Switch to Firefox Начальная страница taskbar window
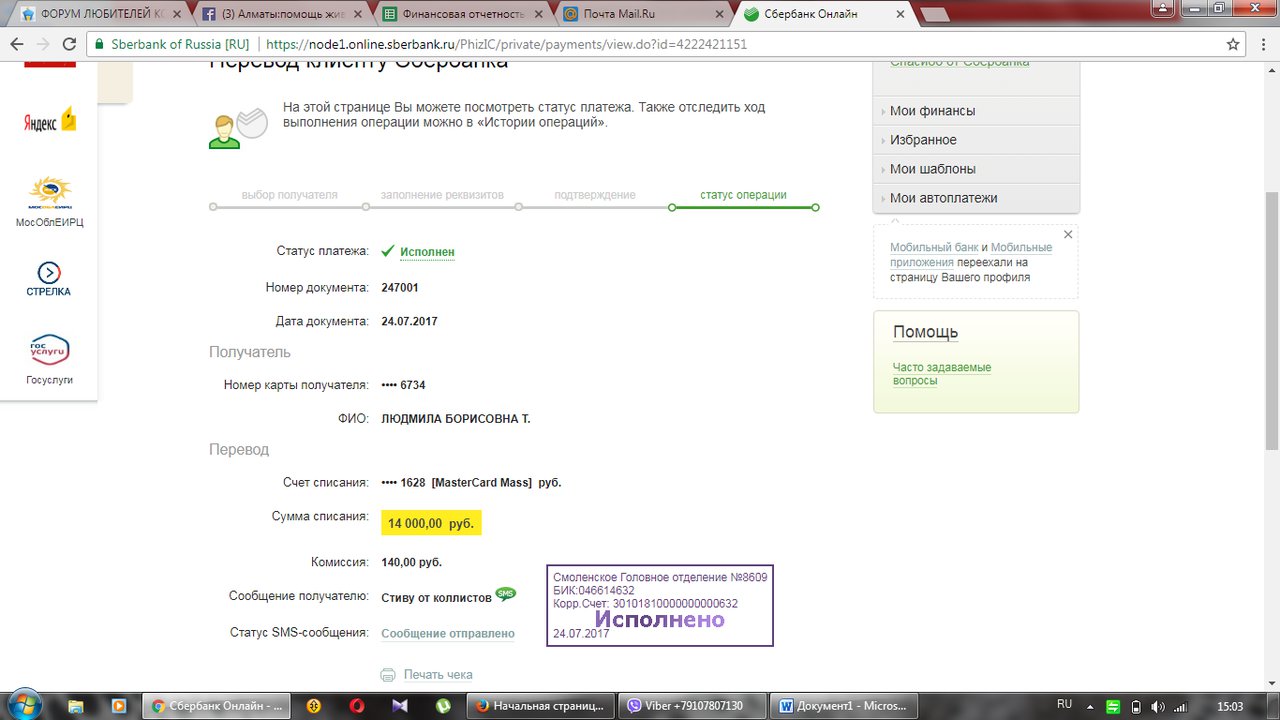 (541, 705)
